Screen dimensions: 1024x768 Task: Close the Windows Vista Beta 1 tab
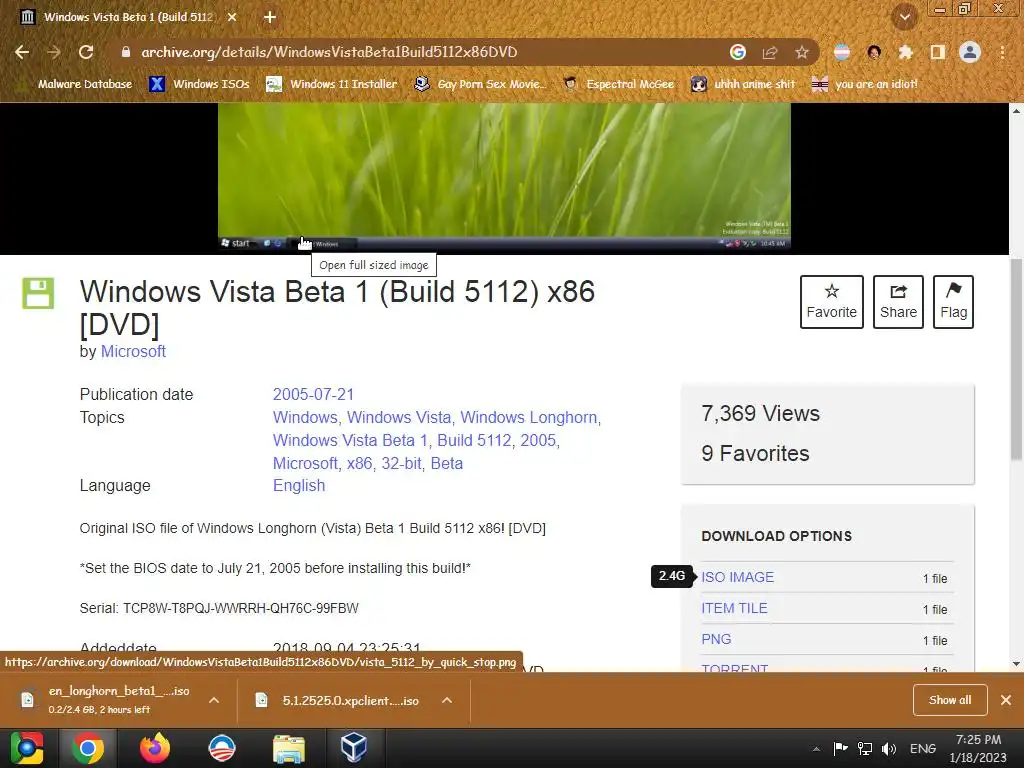point(232,17)
